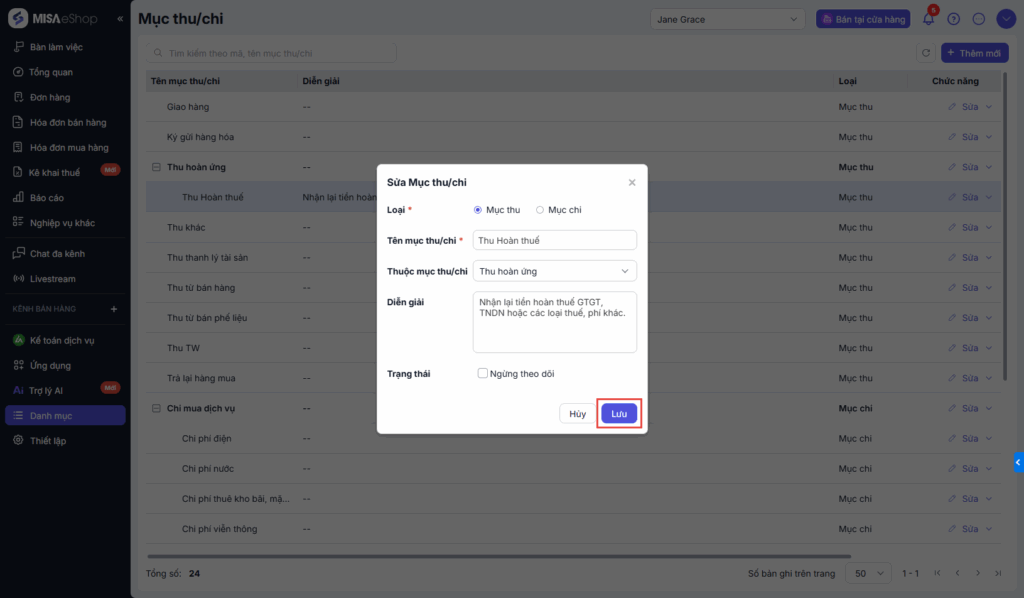Open the row dropdown arrow for Trả lại hàng mua
Screen dimensions: 1024x598
[989, 378]
